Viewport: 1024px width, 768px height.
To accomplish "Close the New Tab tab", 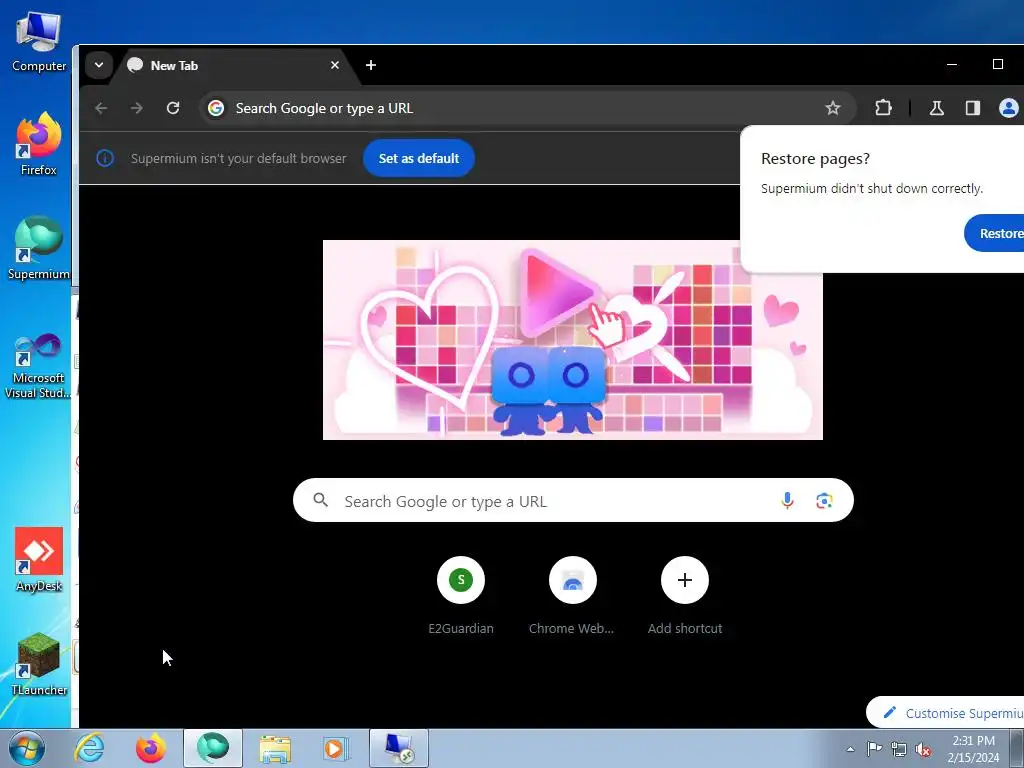I will [334, 65].
